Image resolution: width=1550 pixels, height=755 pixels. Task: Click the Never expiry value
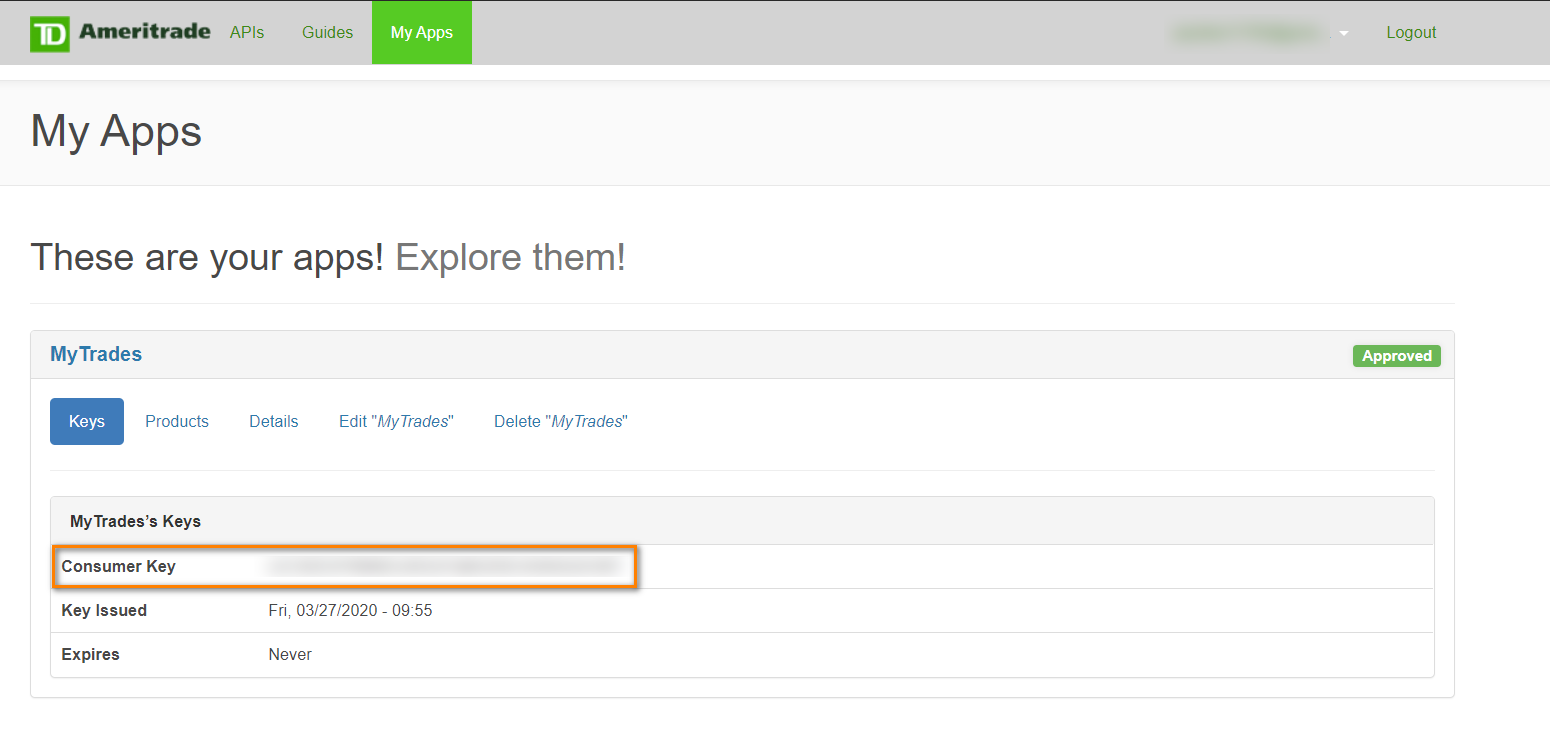290,654
